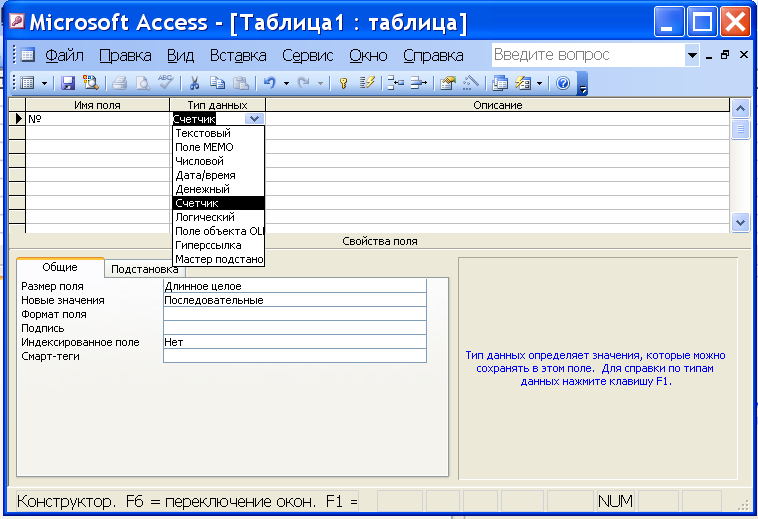This screenshot has width=758, height=519.
Task: Open the Сервис menu
Action: click(307, 56)
